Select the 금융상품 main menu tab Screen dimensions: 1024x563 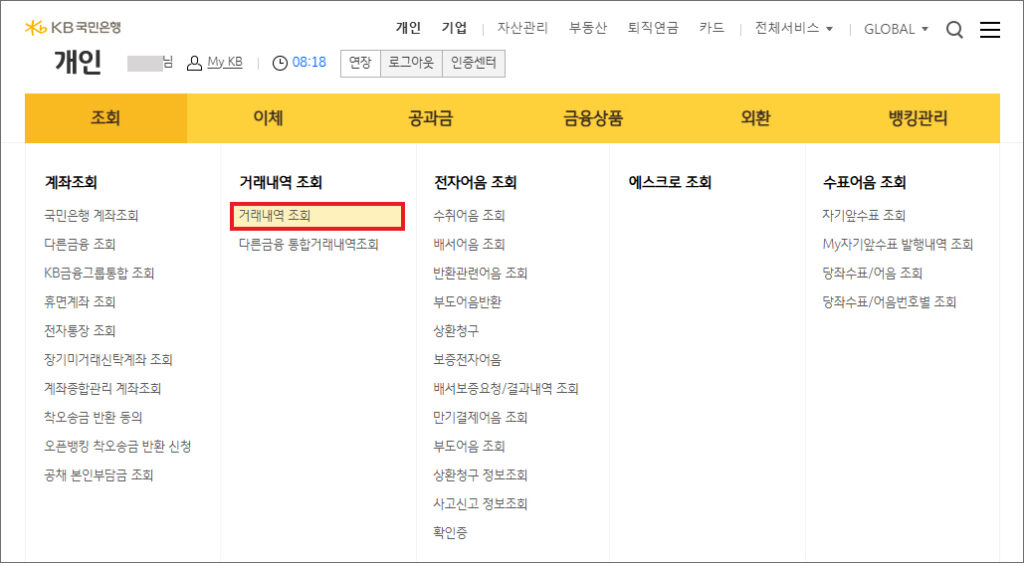(x=593, y=118)
